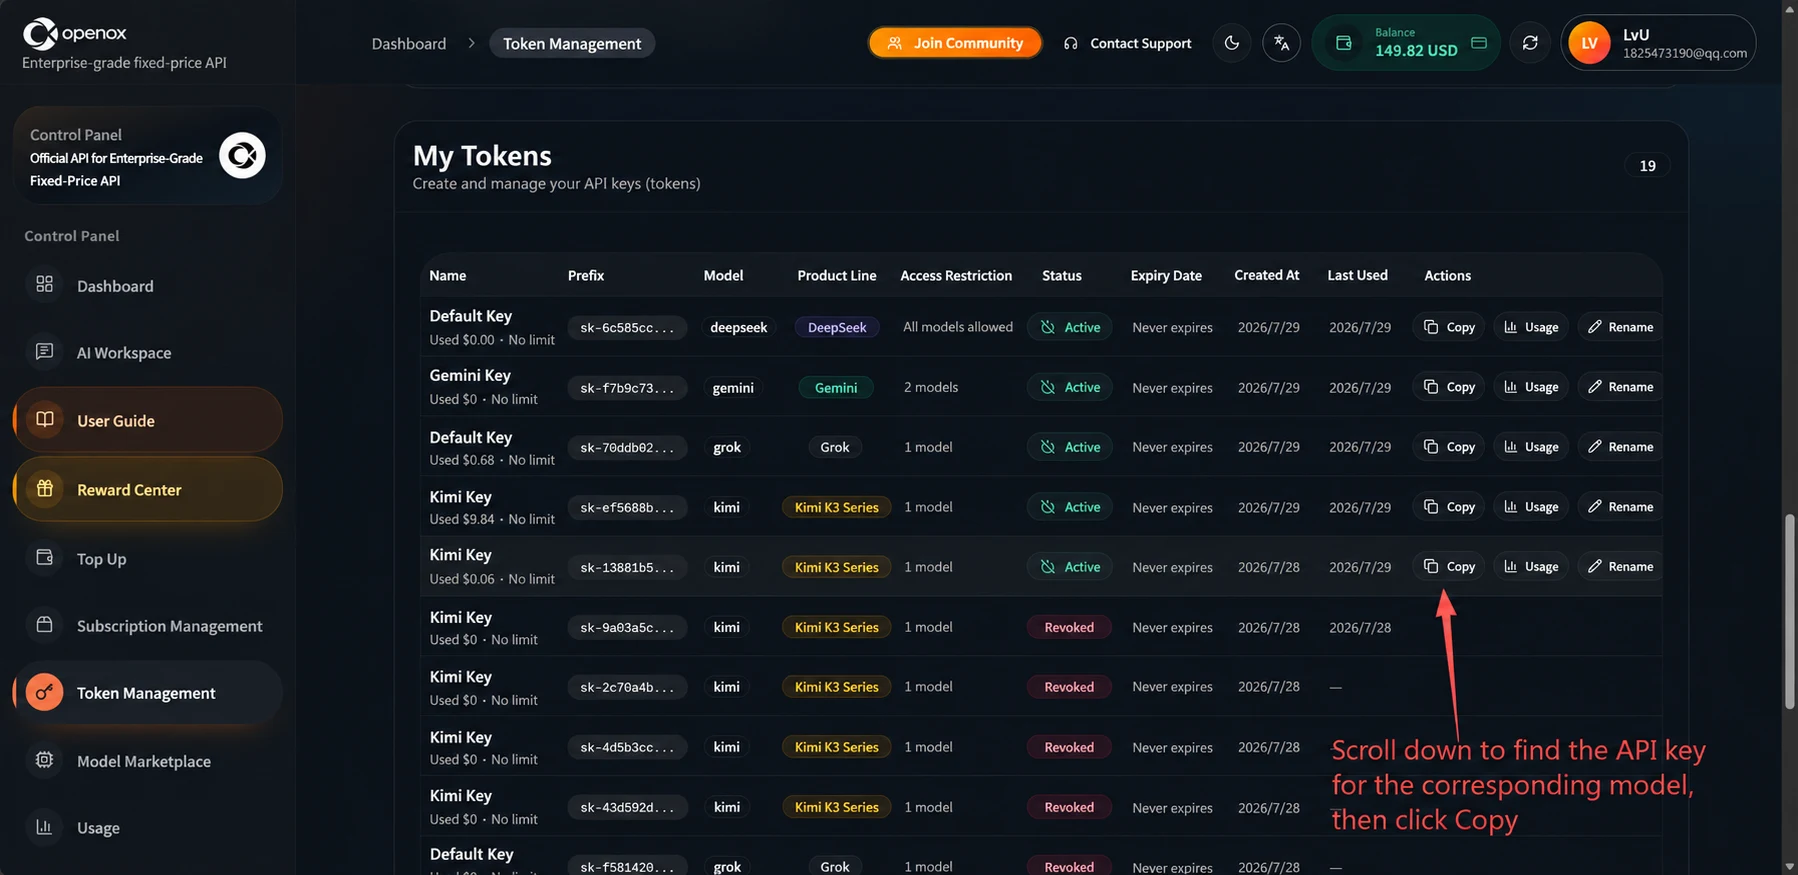The width and height of the screenshot is (1798, 875).
Task: Open Top Up in the sidebar
Action: pyautogui.click(x=147, y=559)
